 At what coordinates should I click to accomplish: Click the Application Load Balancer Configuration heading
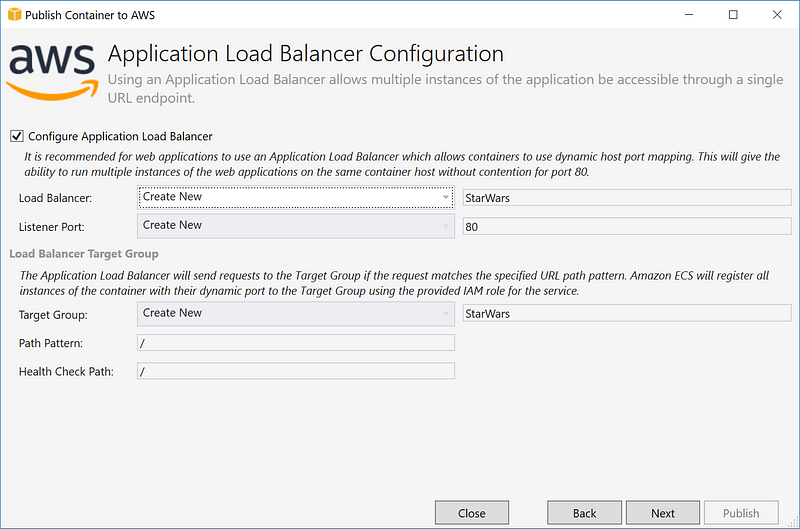305,53
